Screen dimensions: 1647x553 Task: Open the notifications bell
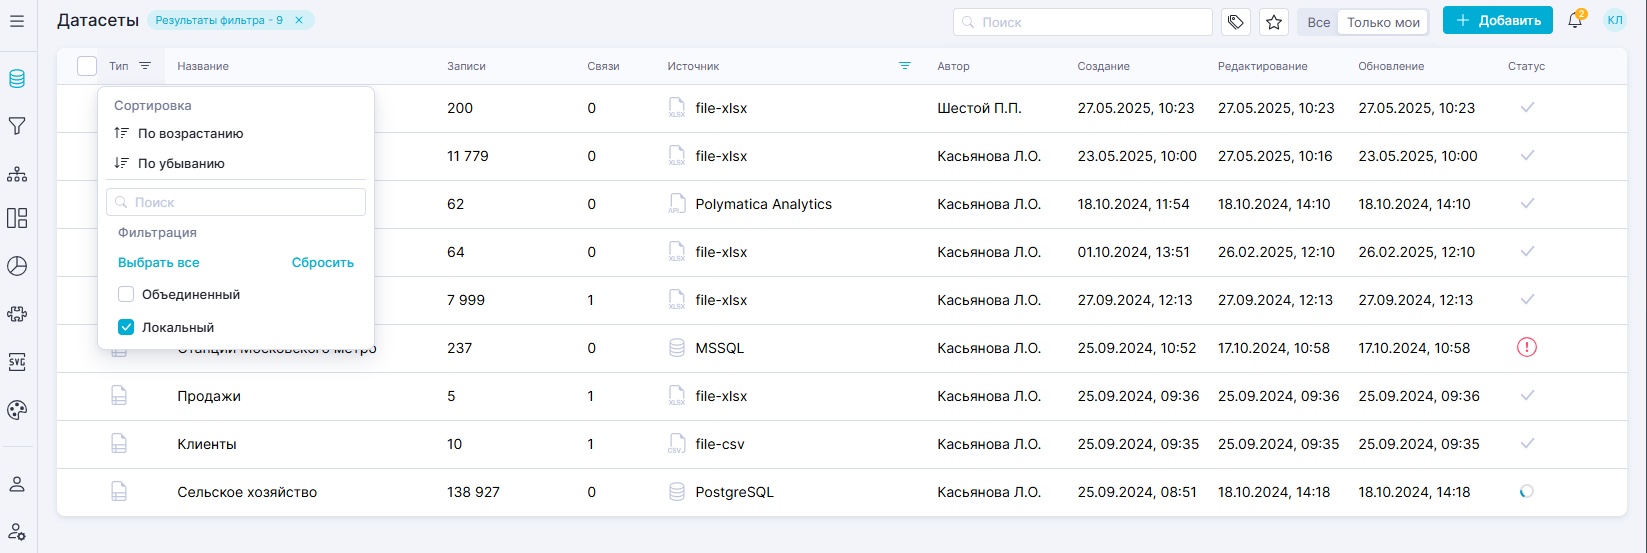coord(1575,21)
